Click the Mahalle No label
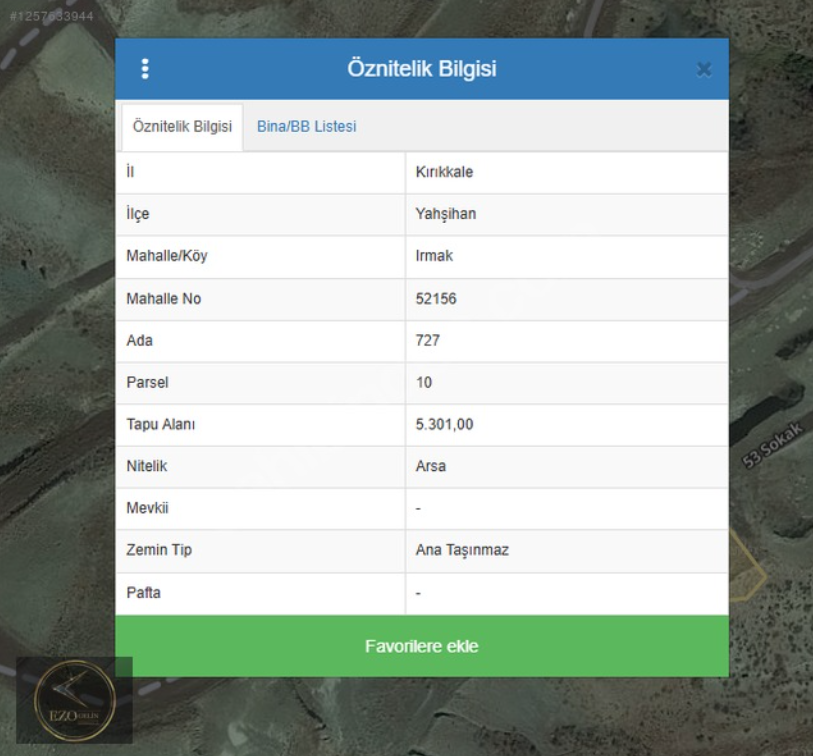 point(163,299)
